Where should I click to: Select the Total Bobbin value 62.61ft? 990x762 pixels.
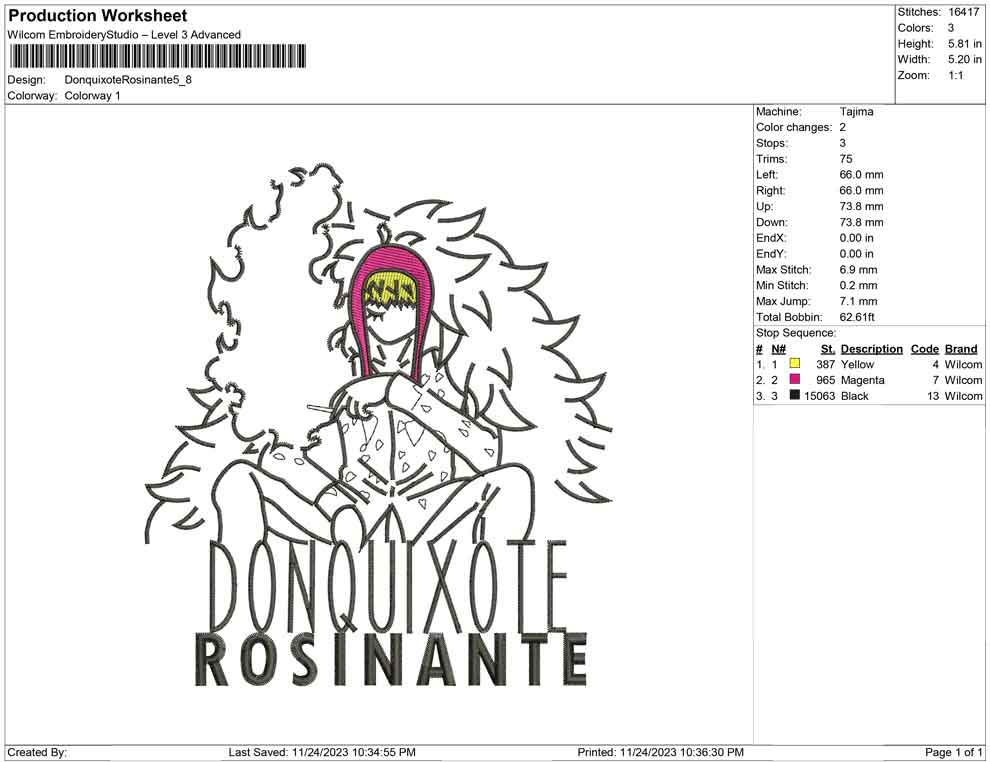pos(857,317)
